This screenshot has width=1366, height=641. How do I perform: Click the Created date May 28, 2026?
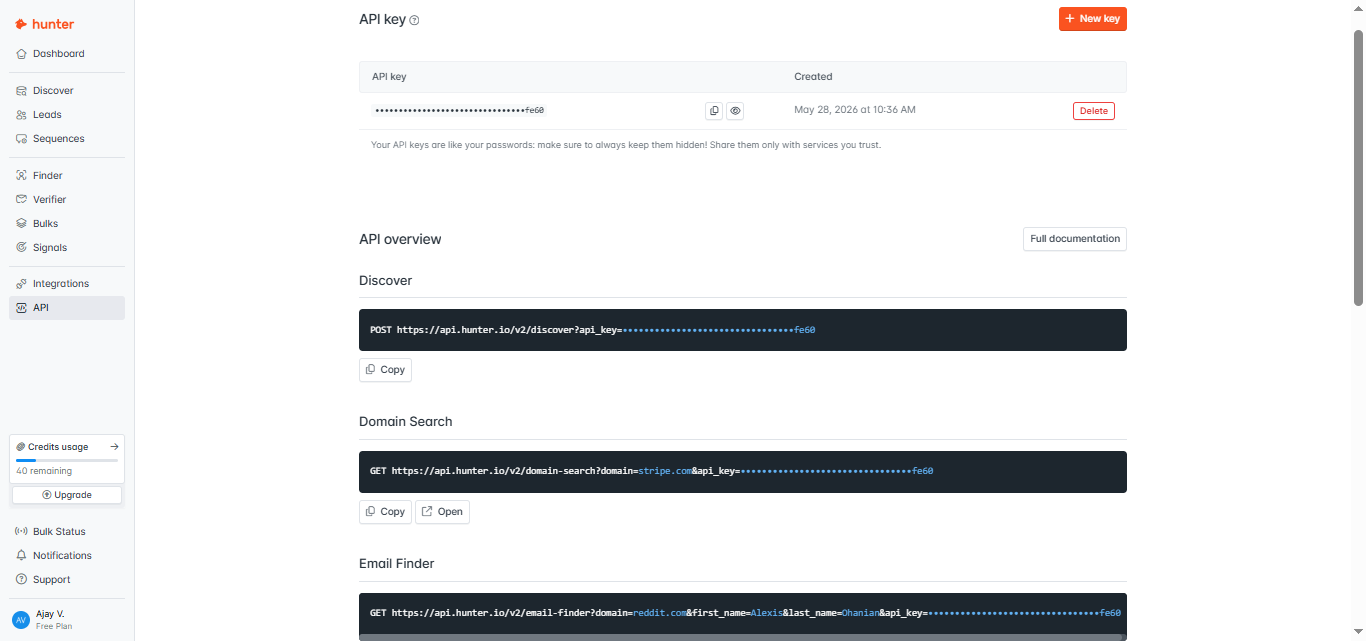[x=855, y=110]
